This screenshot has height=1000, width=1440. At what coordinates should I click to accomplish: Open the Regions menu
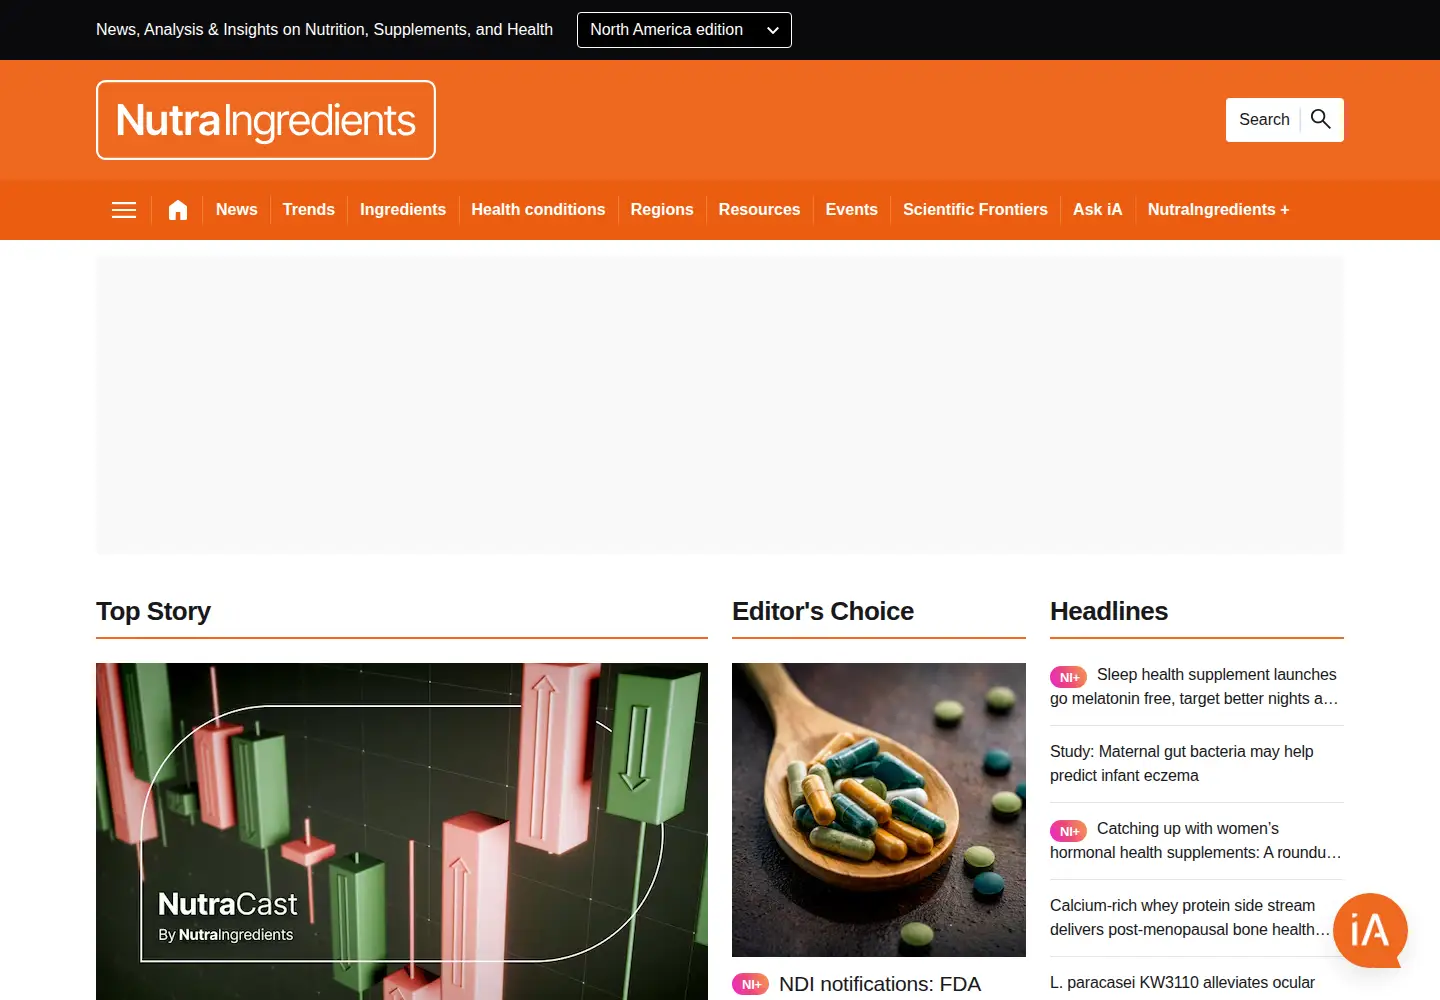pyautogui.click(x=662, y=210)
